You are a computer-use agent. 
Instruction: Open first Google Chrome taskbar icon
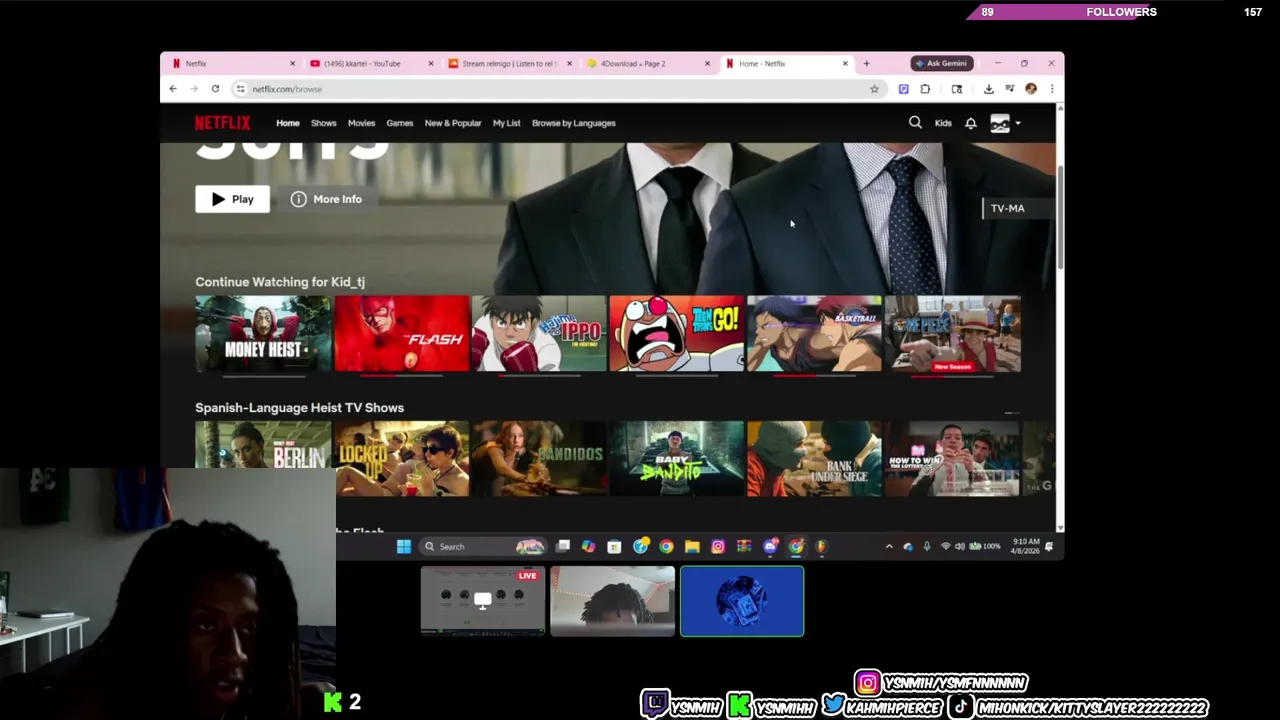click(666, 546)
